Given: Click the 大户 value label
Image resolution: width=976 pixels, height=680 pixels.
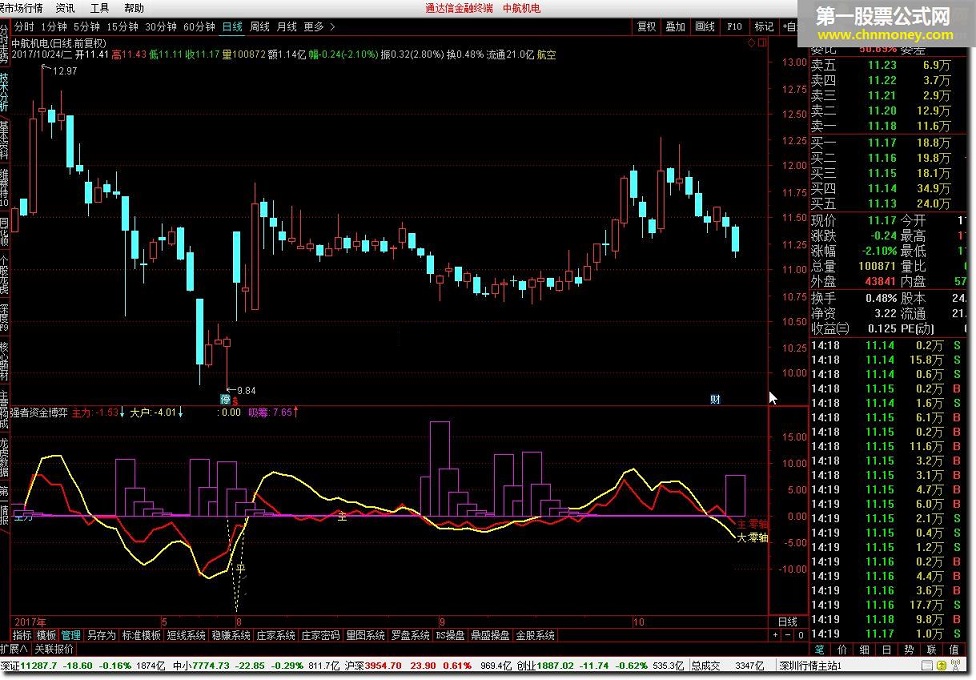Looking at the screenshot, I should click(156, 412).
